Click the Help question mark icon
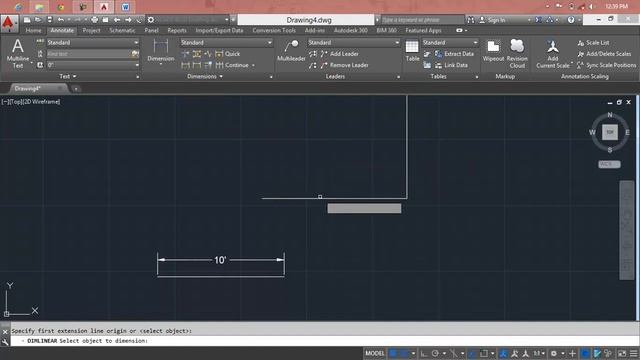The width and height of the screenshot is (640, 360). coord(571,20)
